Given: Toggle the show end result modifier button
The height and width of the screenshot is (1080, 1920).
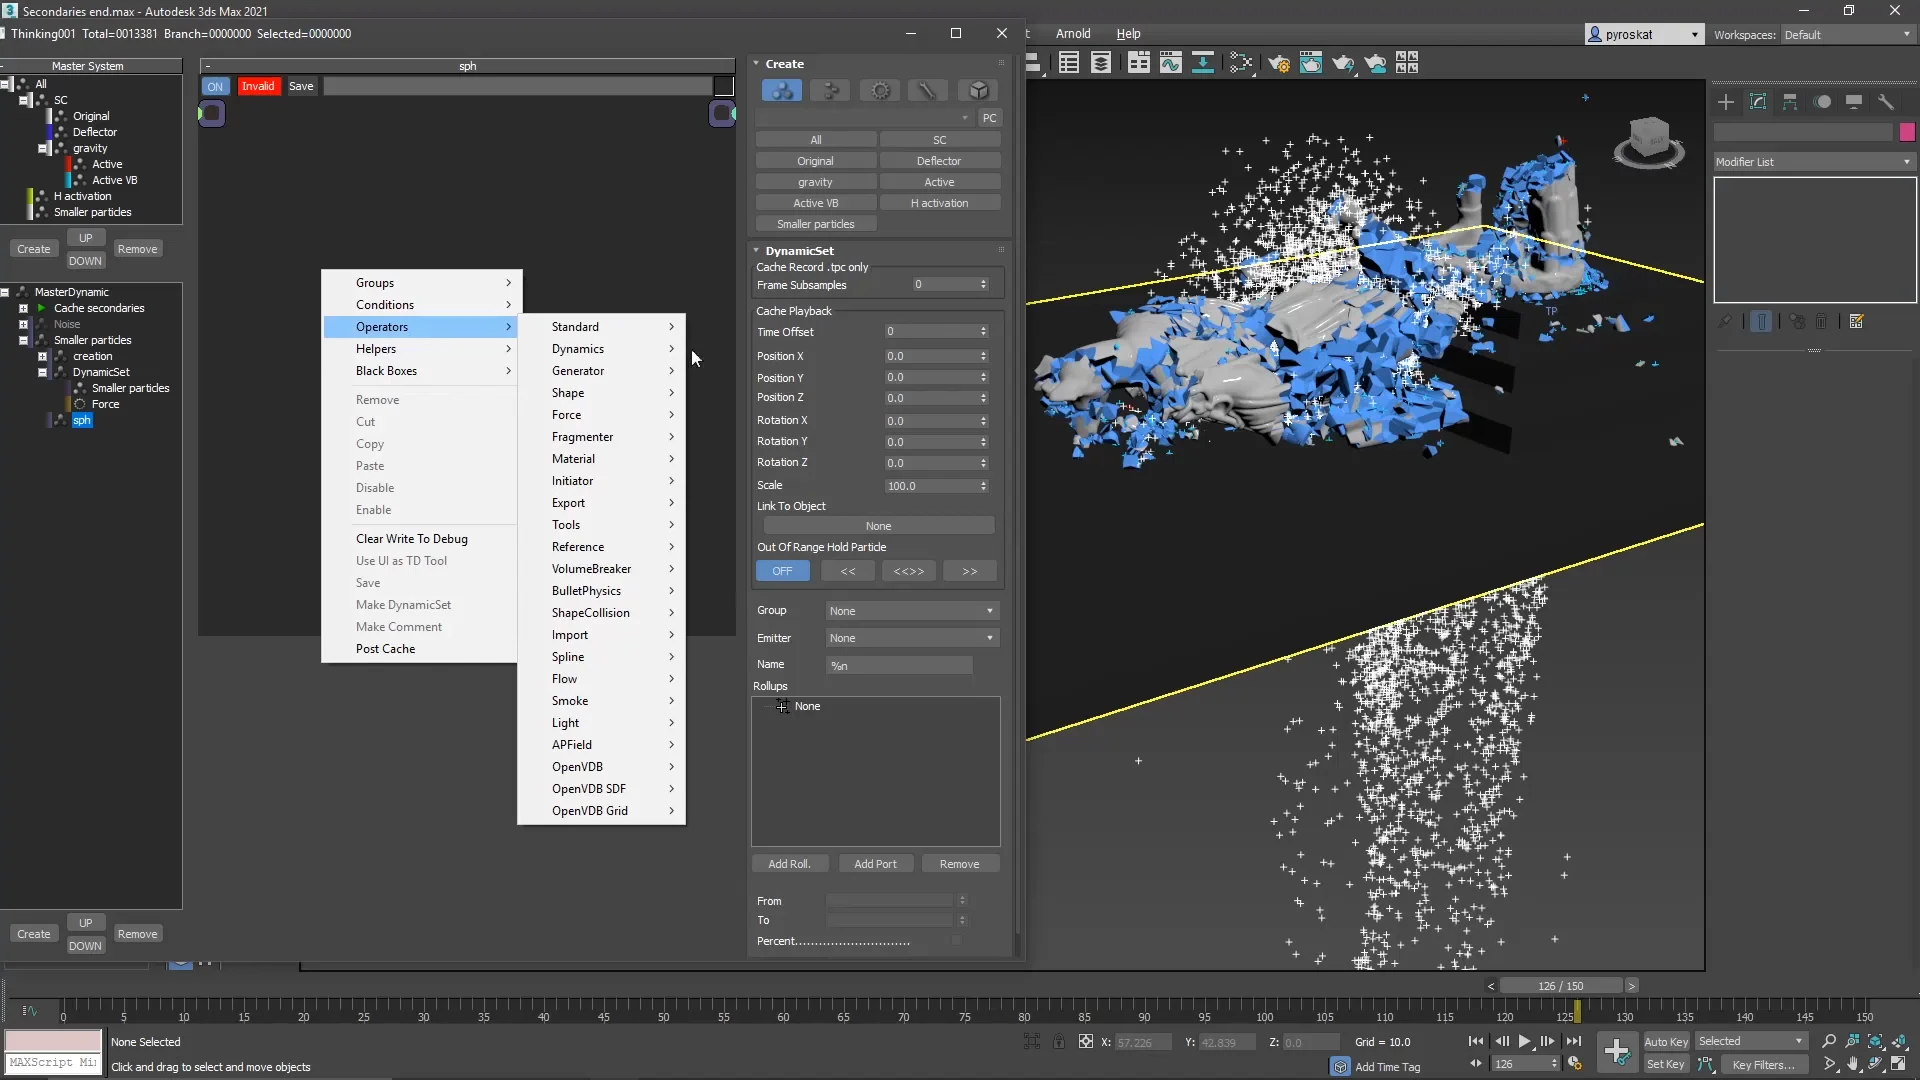Looking at the screenshot, I should pyautogui.click(x=1762, y=322).
